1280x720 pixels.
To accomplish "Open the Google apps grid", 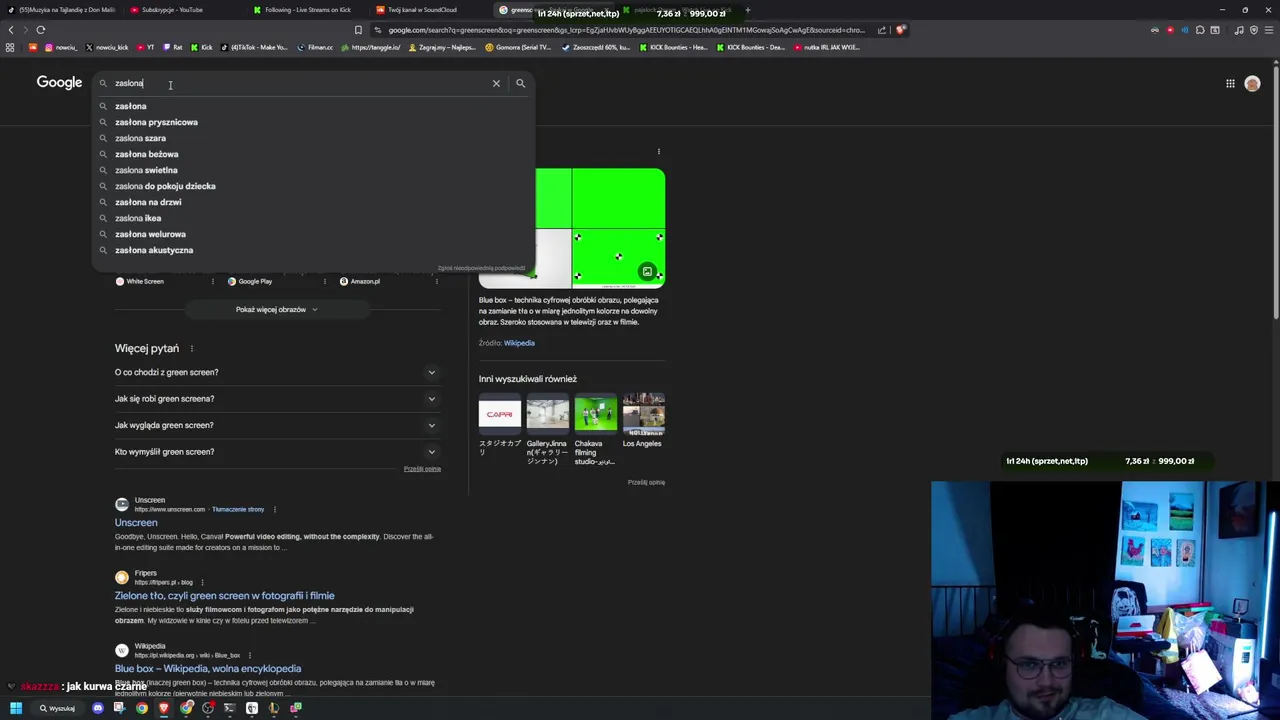I will (1230, 83).
